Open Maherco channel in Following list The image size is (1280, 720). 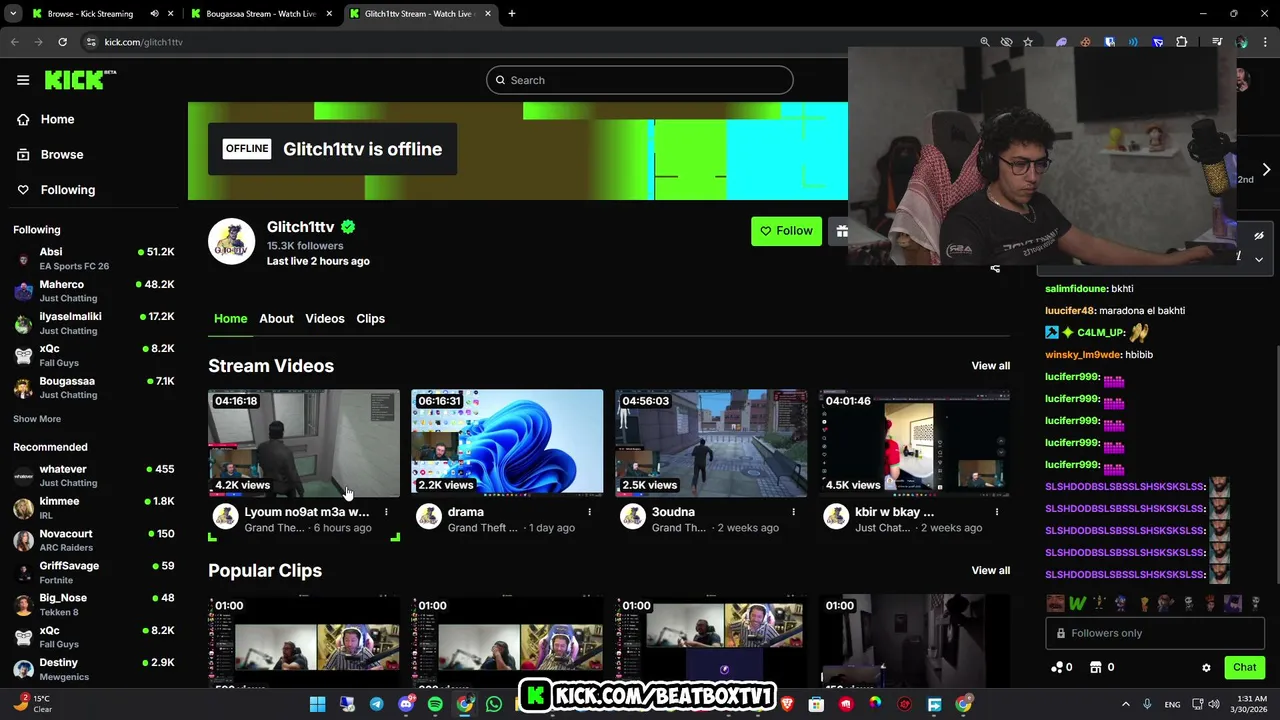(x=94, y=291)
